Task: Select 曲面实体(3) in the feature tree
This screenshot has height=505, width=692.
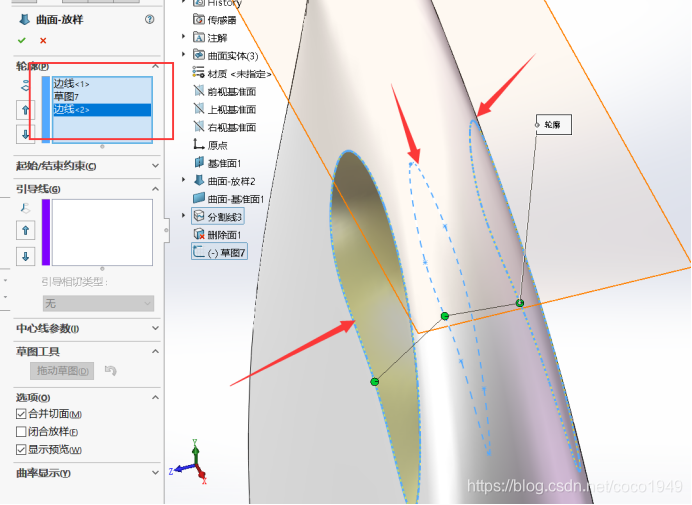Action: (233, 56)
